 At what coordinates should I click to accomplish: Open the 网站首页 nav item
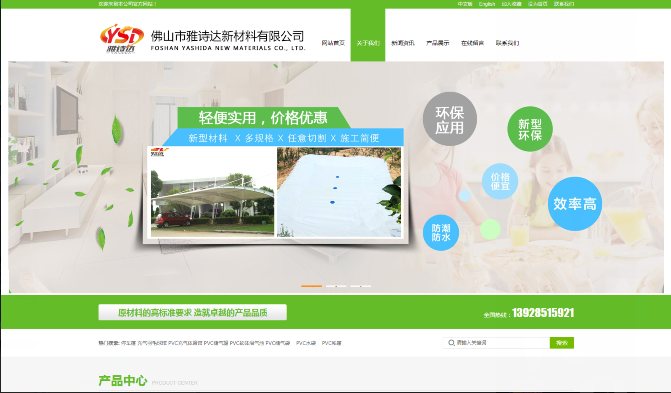click(333, 43)
